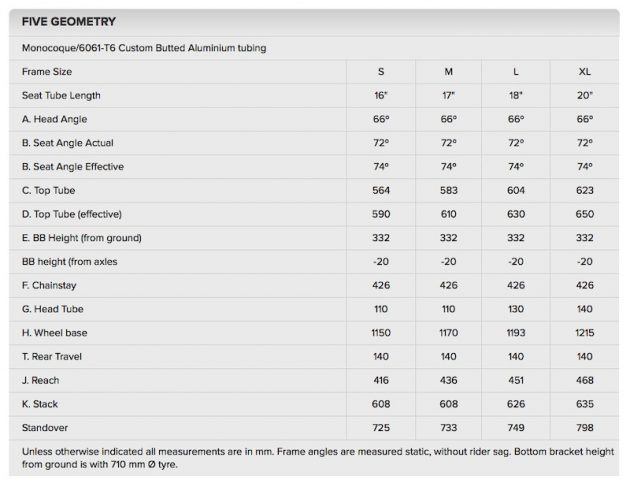
Task: Select the L frame size column header
Action: [x=516, y=72]
